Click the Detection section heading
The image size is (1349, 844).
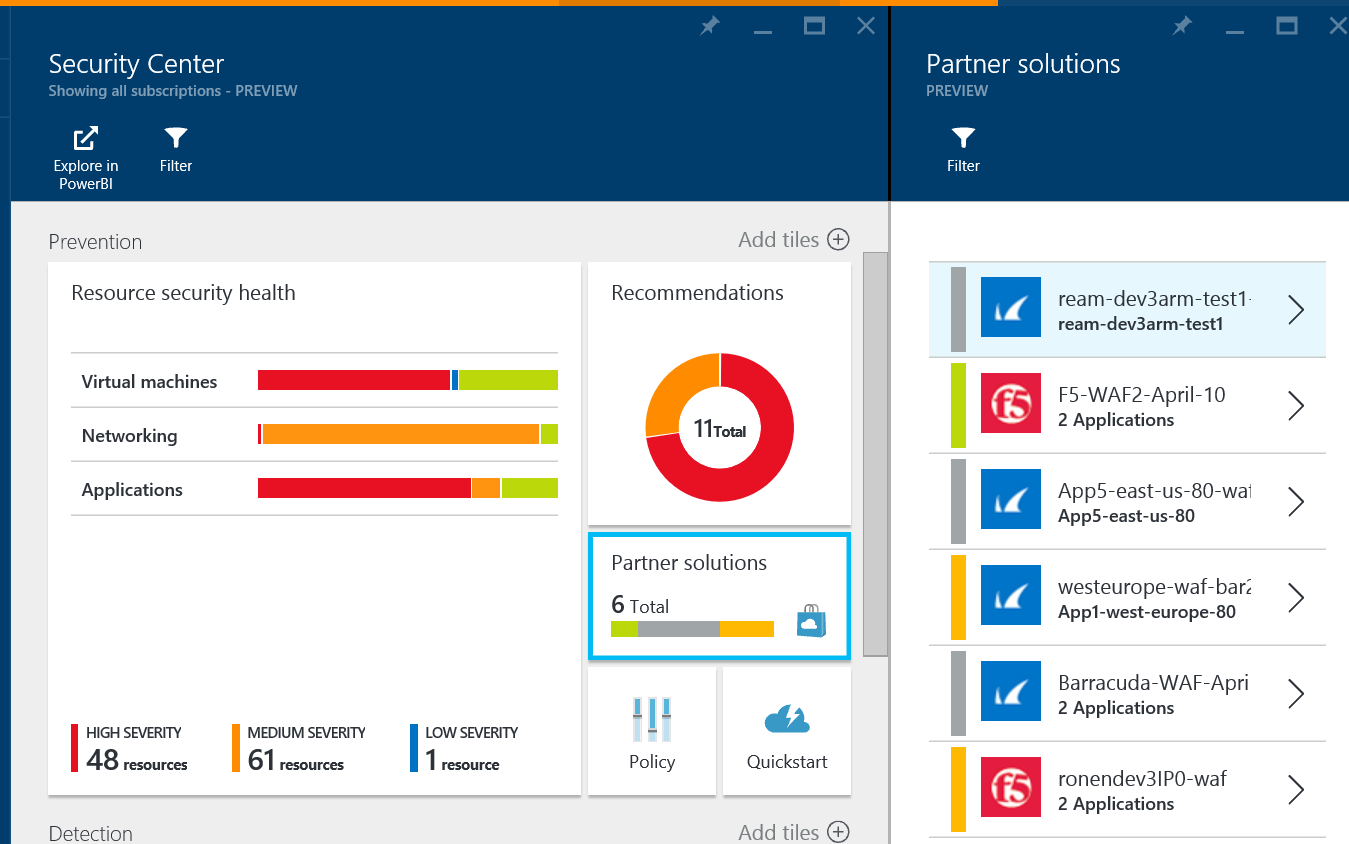[90, 833]
